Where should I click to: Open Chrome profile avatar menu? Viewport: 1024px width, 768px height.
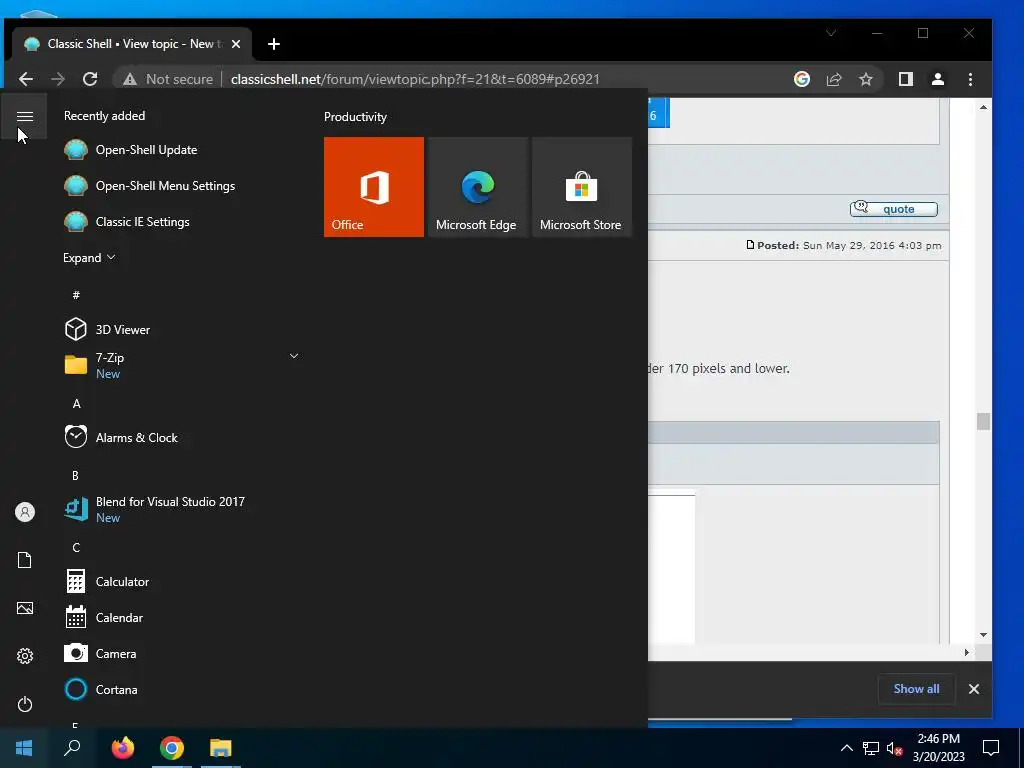(938, 79)
